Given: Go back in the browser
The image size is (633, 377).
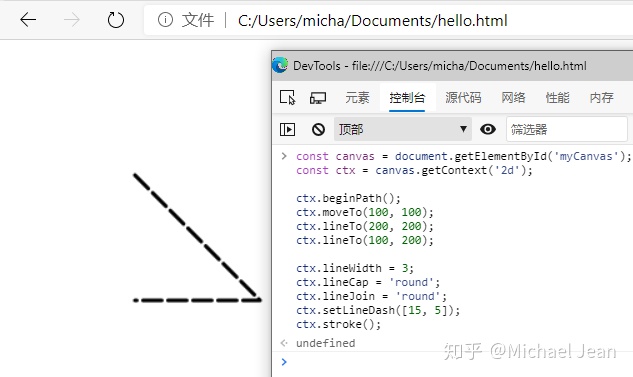Looking at the screenshot, I should pyautogui.click(x=28, y=19).
